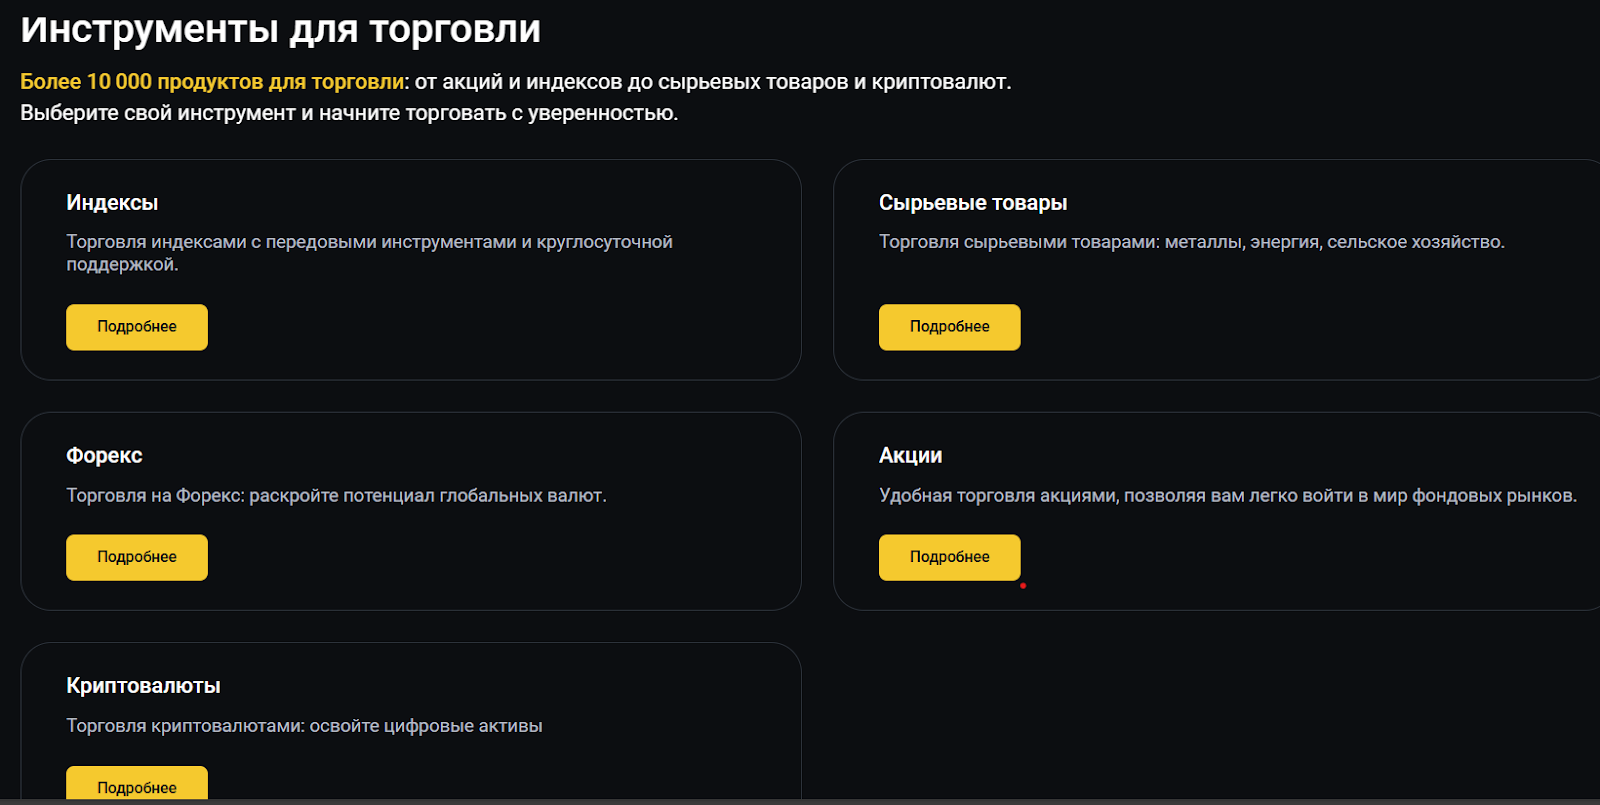The width and height of the screenshot is (1600, 805).
Task: Click the line Выберите свой инструмент
Action: click(x=349, y=113)
